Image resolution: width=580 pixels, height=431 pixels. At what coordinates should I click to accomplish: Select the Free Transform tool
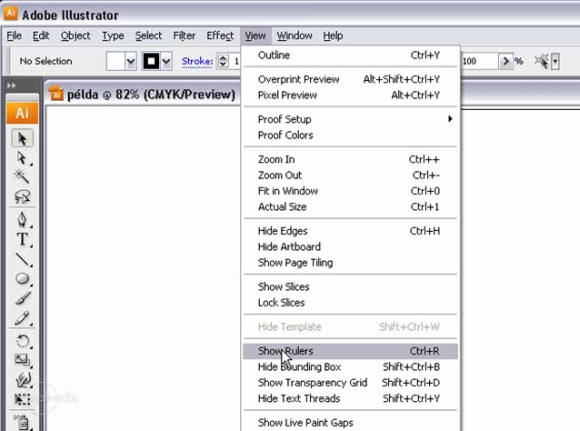point(22,399)
